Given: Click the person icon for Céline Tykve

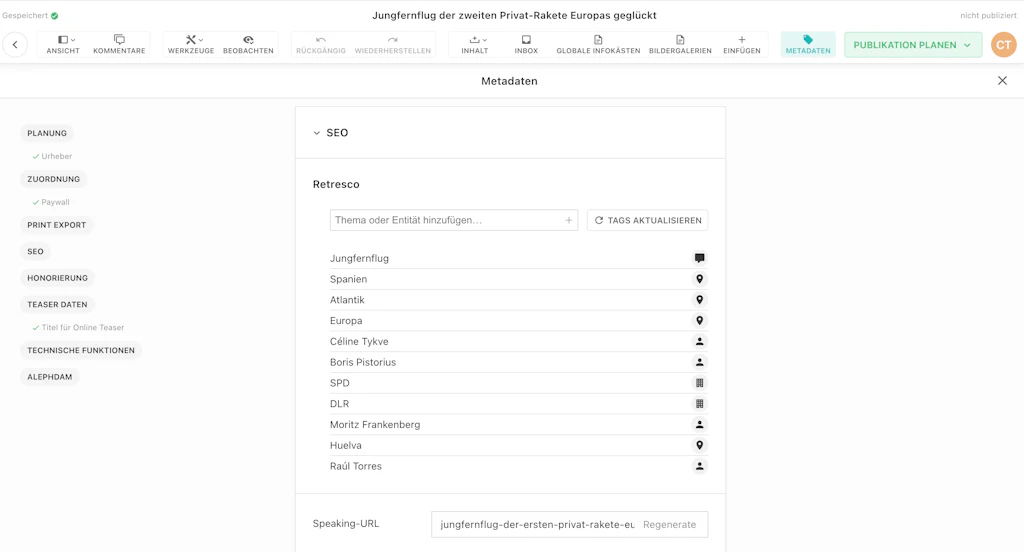Looking at the screenshot, I should pyautogui.click(x=699, y=341).
